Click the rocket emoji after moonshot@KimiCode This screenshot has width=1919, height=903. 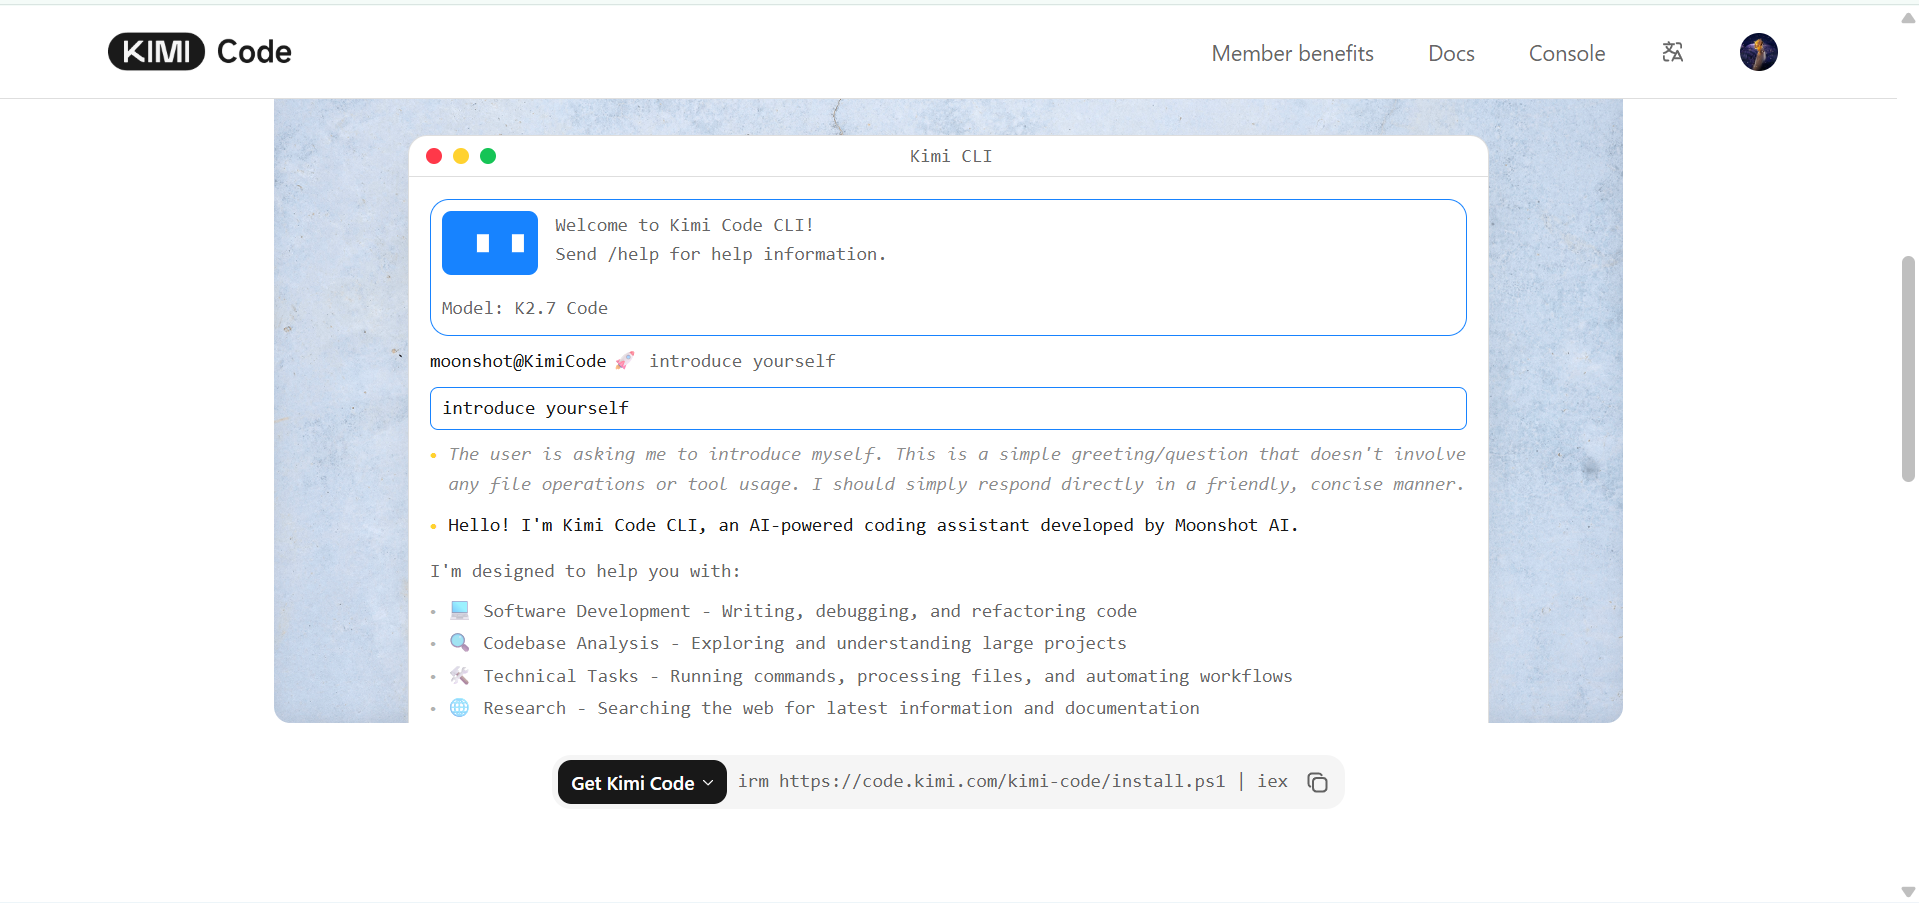(x=625, y=361)
